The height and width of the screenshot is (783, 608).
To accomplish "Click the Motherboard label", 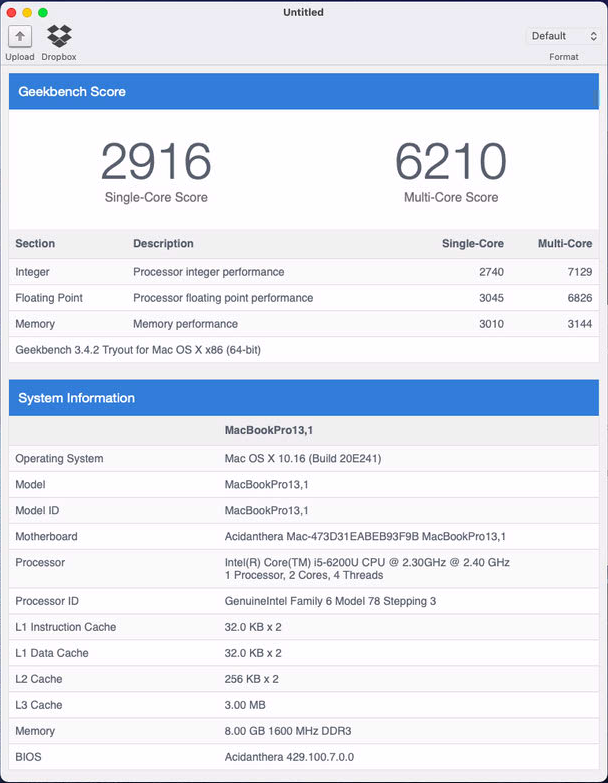I will 46,537.
